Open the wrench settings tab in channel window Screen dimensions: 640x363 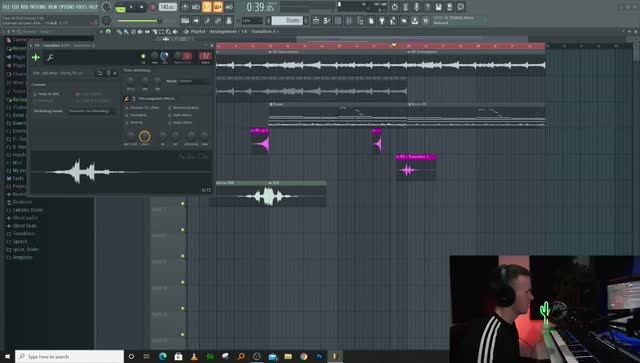click(50, 58)
